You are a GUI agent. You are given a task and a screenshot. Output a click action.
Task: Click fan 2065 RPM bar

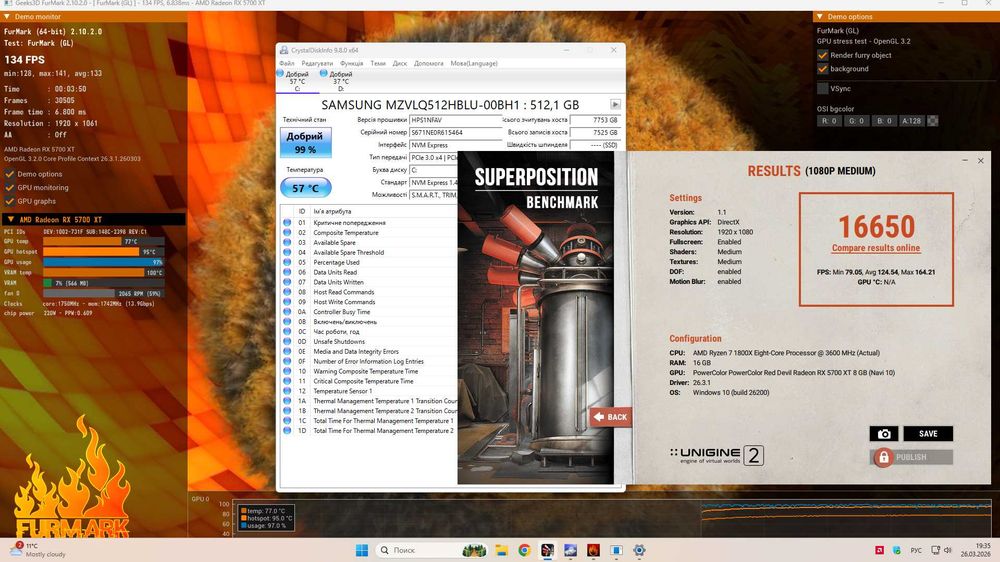pyautogui.click(x=103, y=293)
